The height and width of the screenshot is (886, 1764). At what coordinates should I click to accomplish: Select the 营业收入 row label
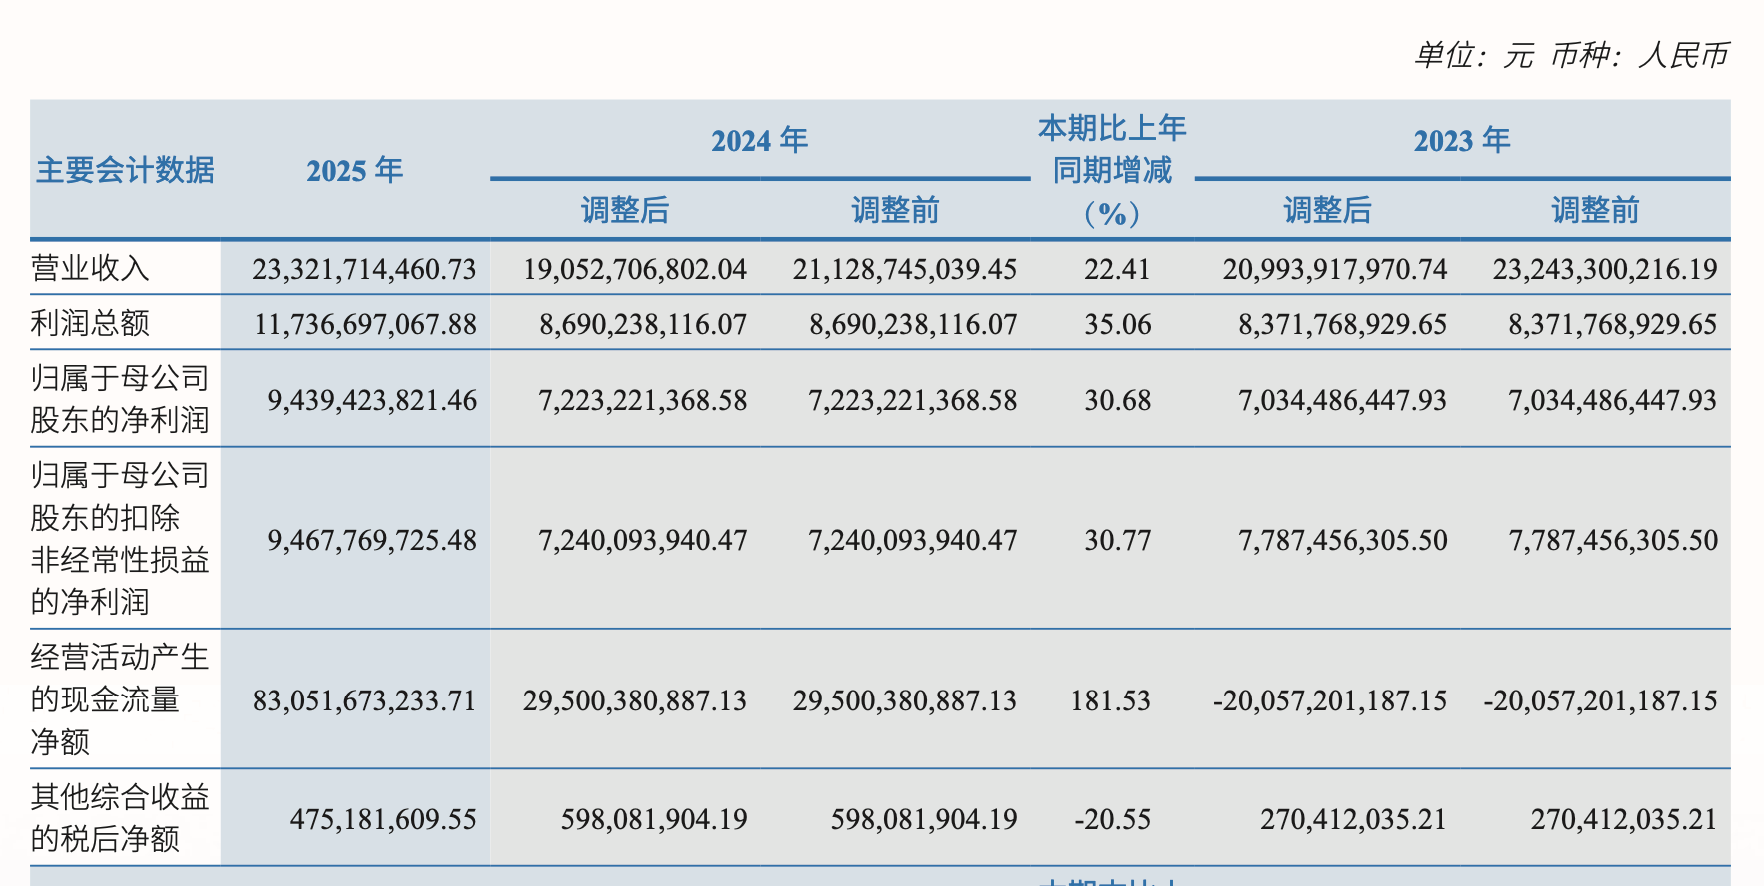[90, 268]
